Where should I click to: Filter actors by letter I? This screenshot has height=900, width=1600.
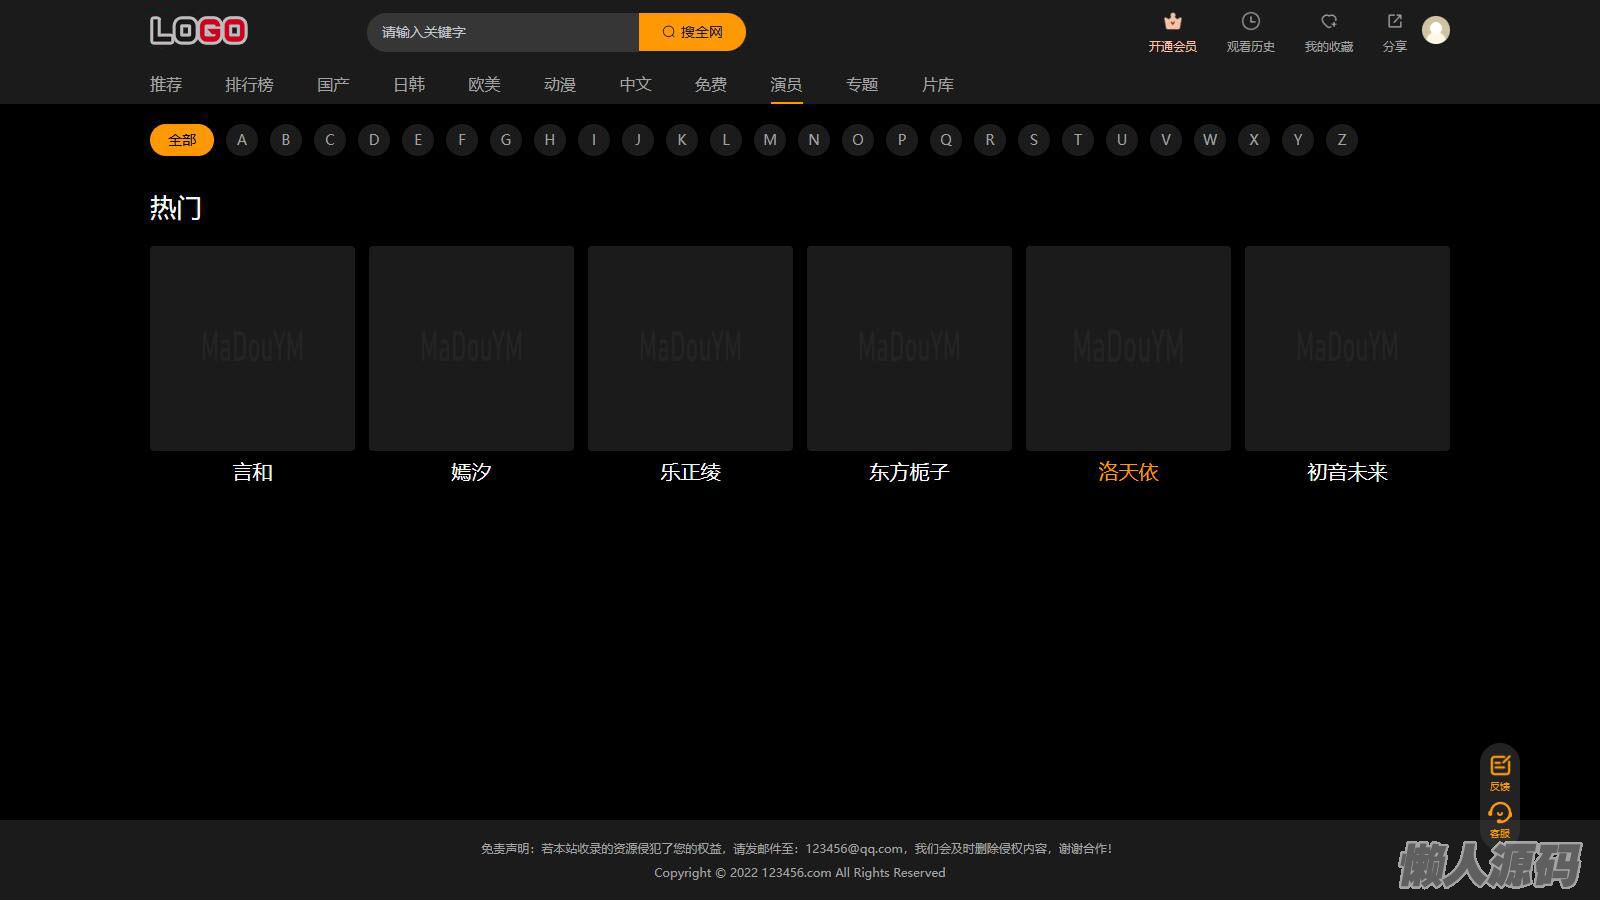[x=594, y=140]
